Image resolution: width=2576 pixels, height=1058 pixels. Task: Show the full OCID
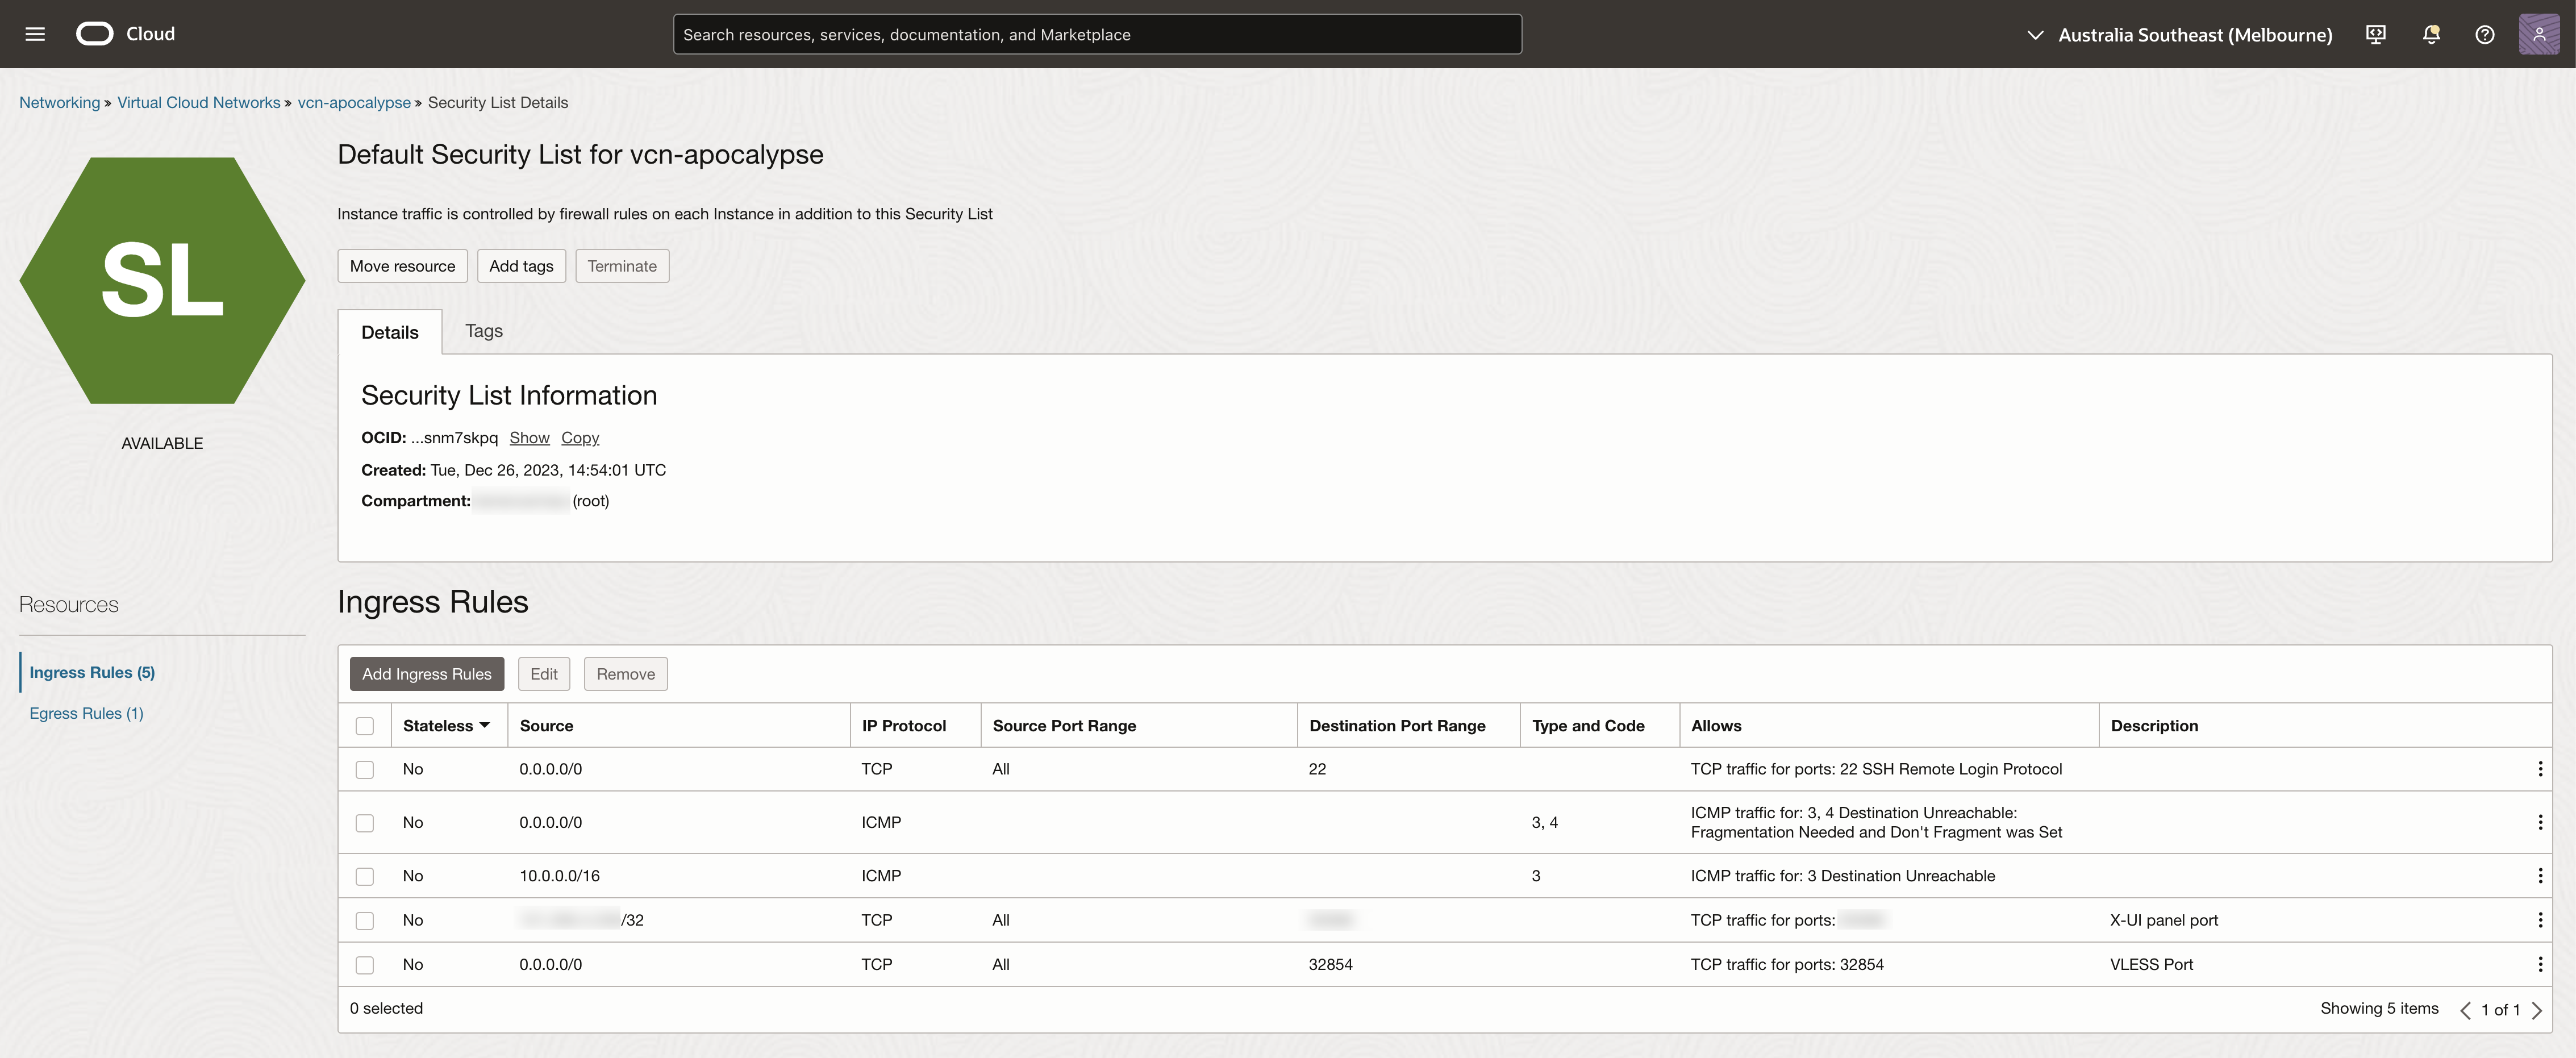tap(529, 438)
